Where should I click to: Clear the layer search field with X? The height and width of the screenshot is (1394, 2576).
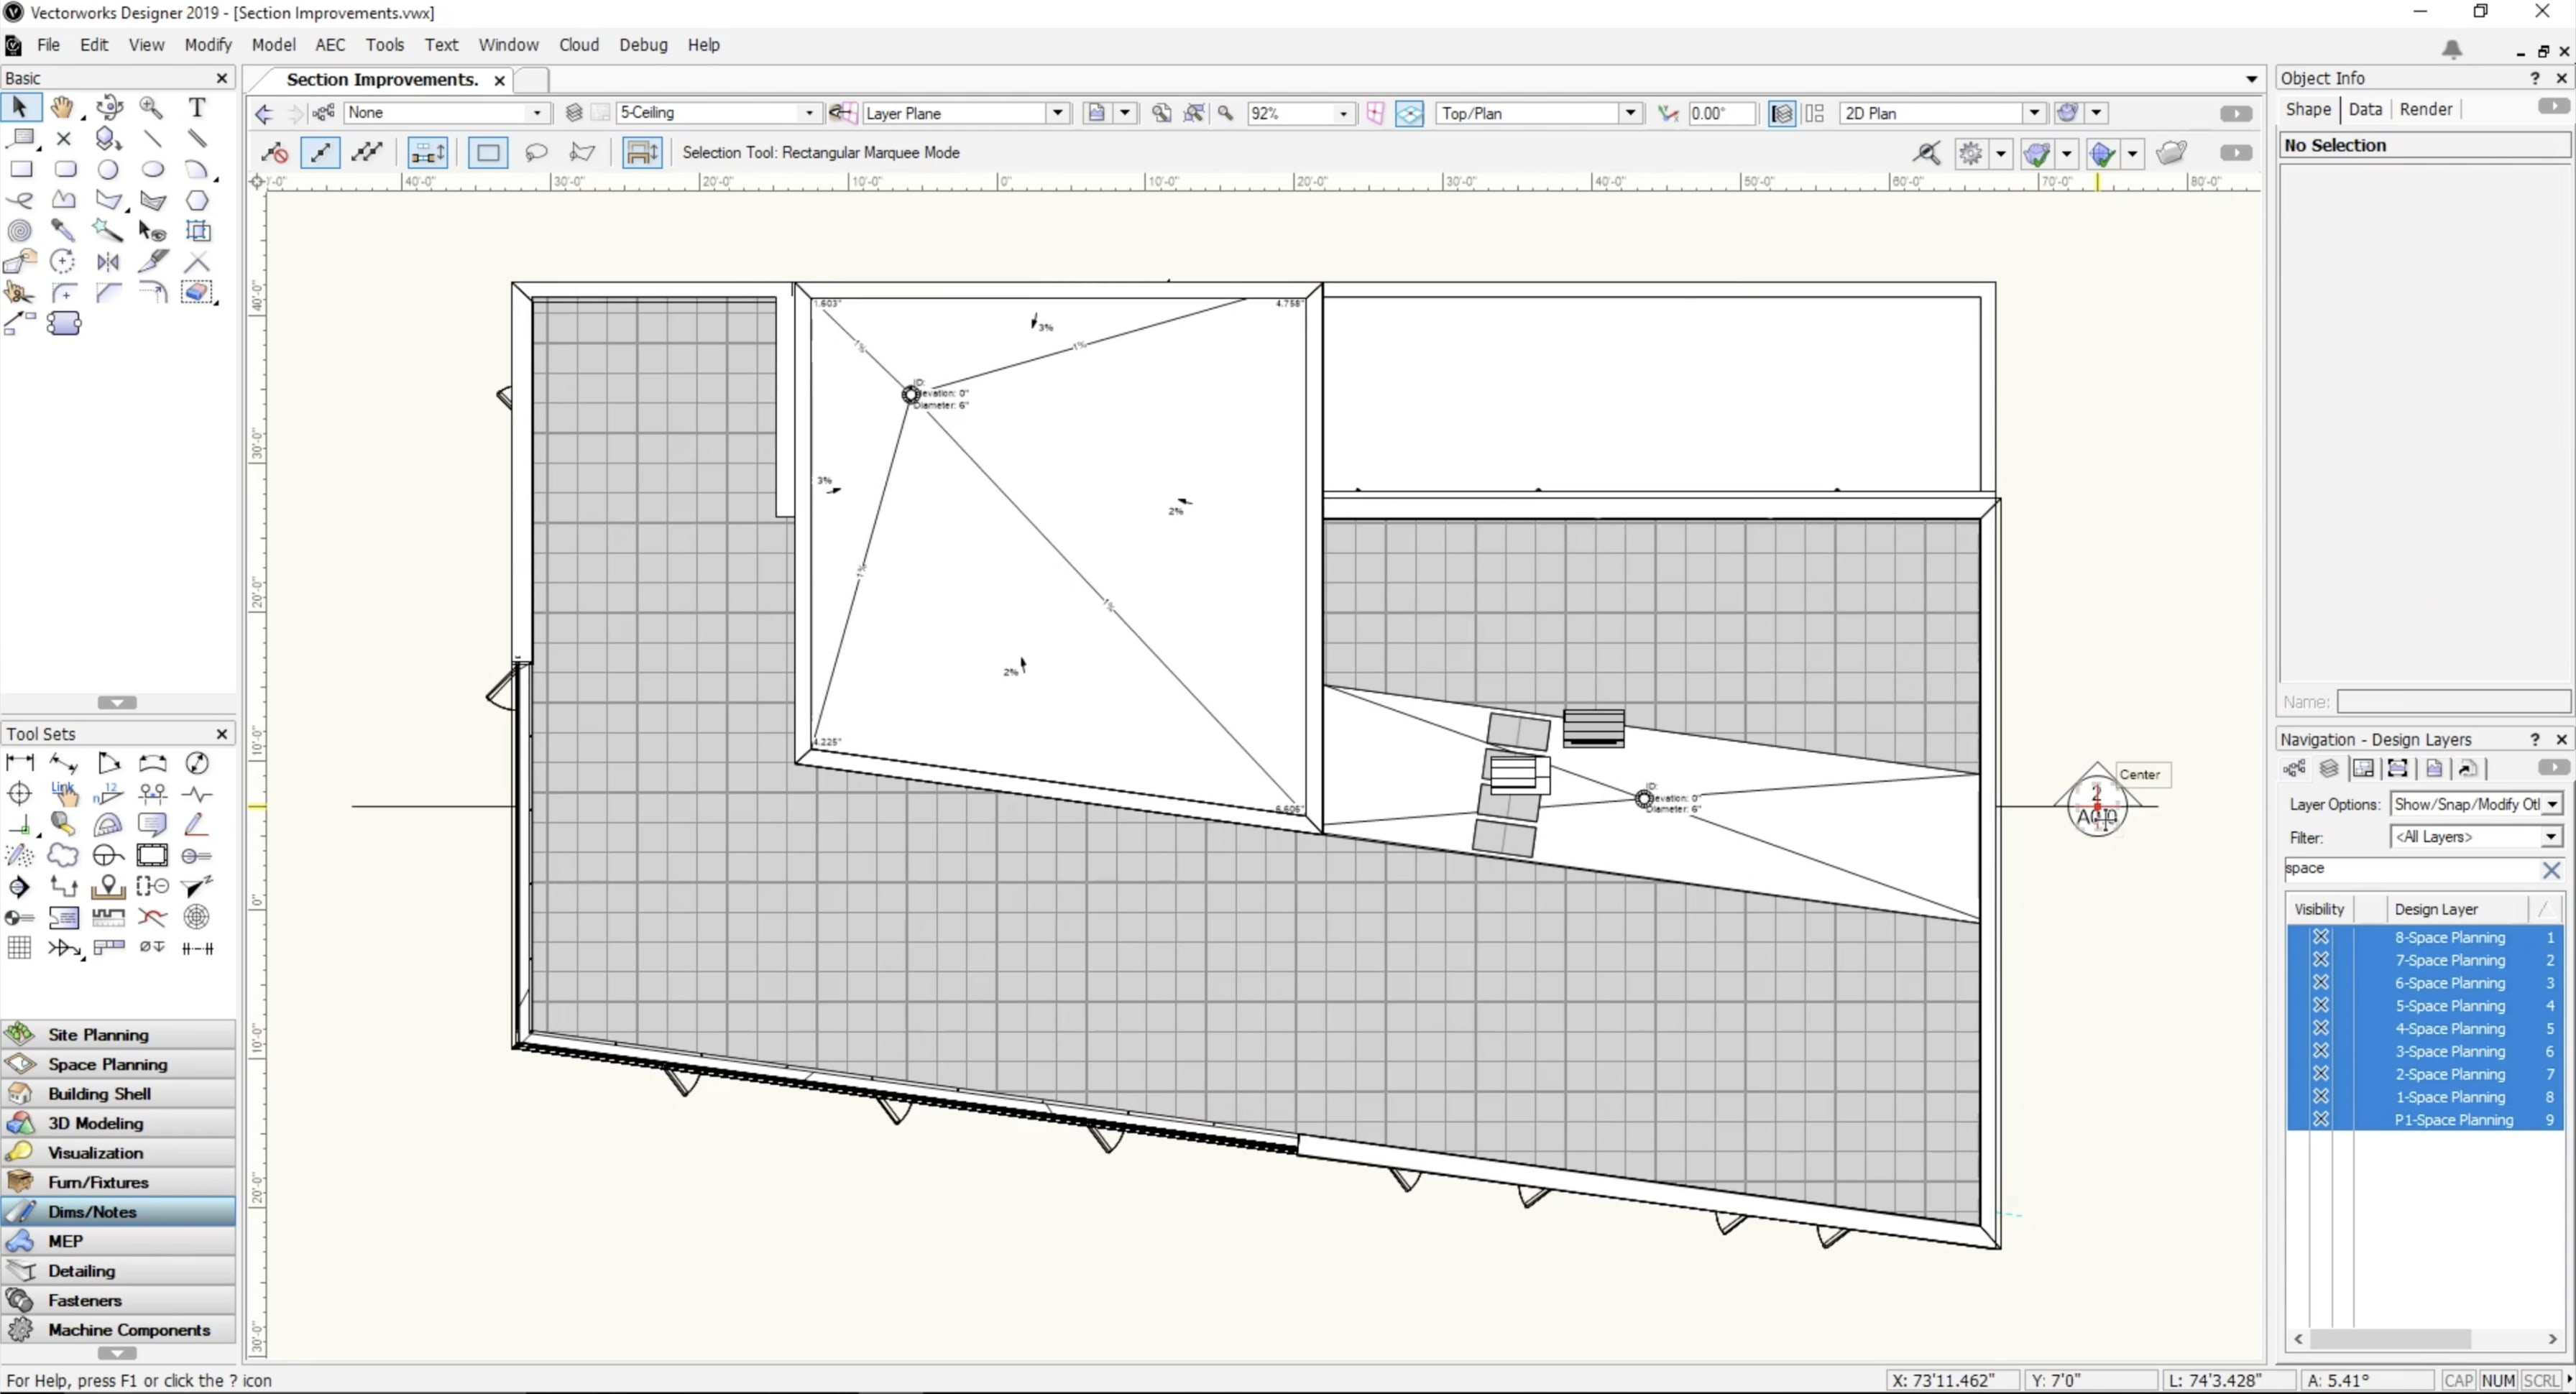click(x=2551, y=870)
